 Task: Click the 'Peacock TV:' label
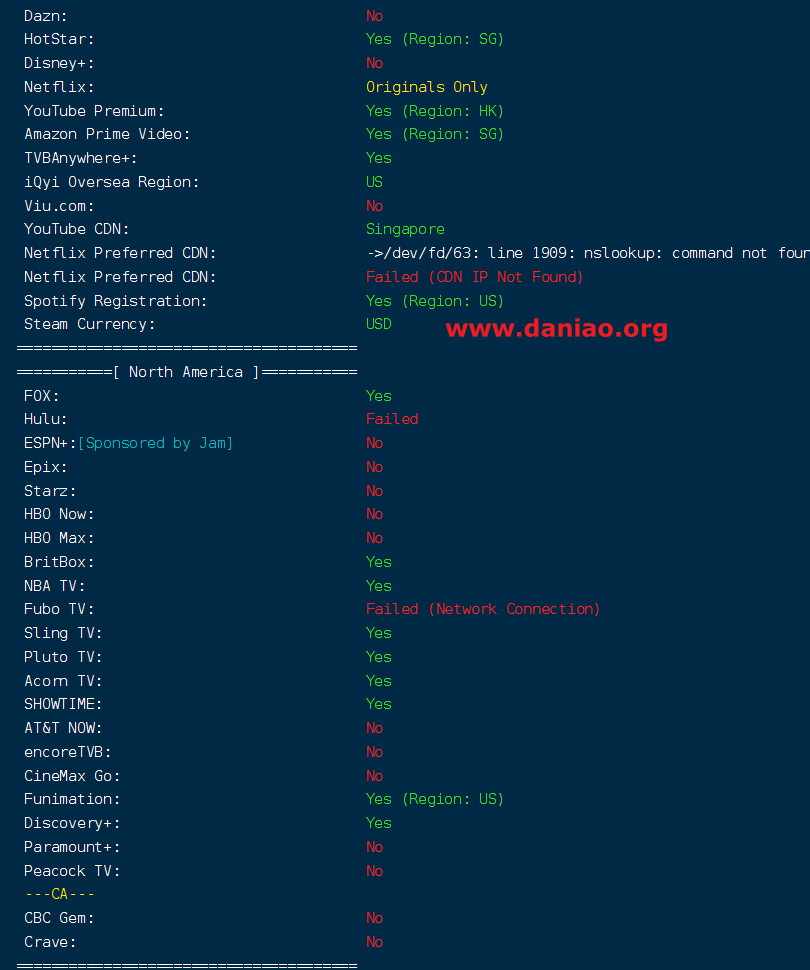click(x=72, y=871)
